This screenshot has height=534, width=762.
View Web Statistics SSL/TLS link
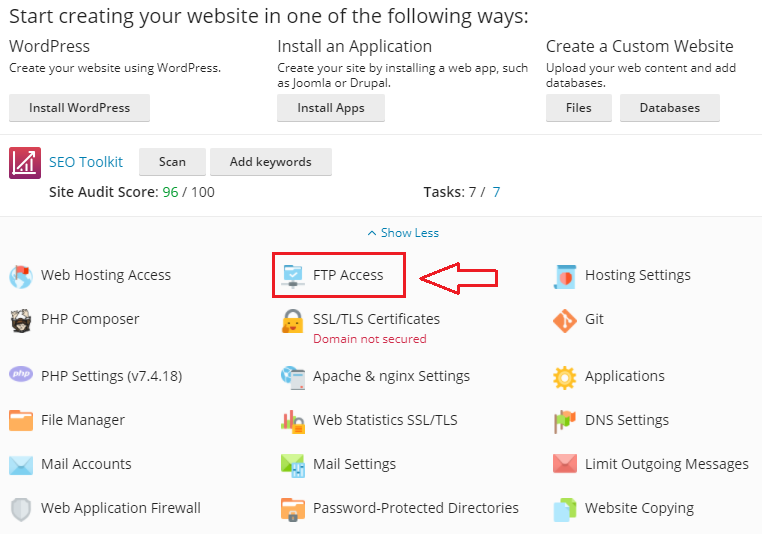click(385, 420)
